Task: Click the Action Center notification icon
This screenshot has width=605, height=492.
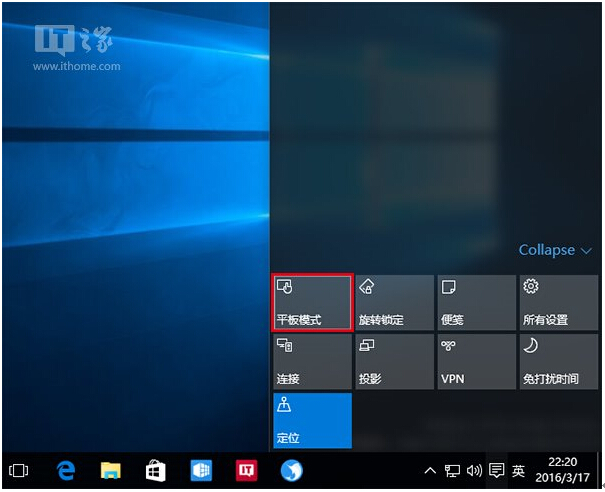Action: click(x=496, y=470)
